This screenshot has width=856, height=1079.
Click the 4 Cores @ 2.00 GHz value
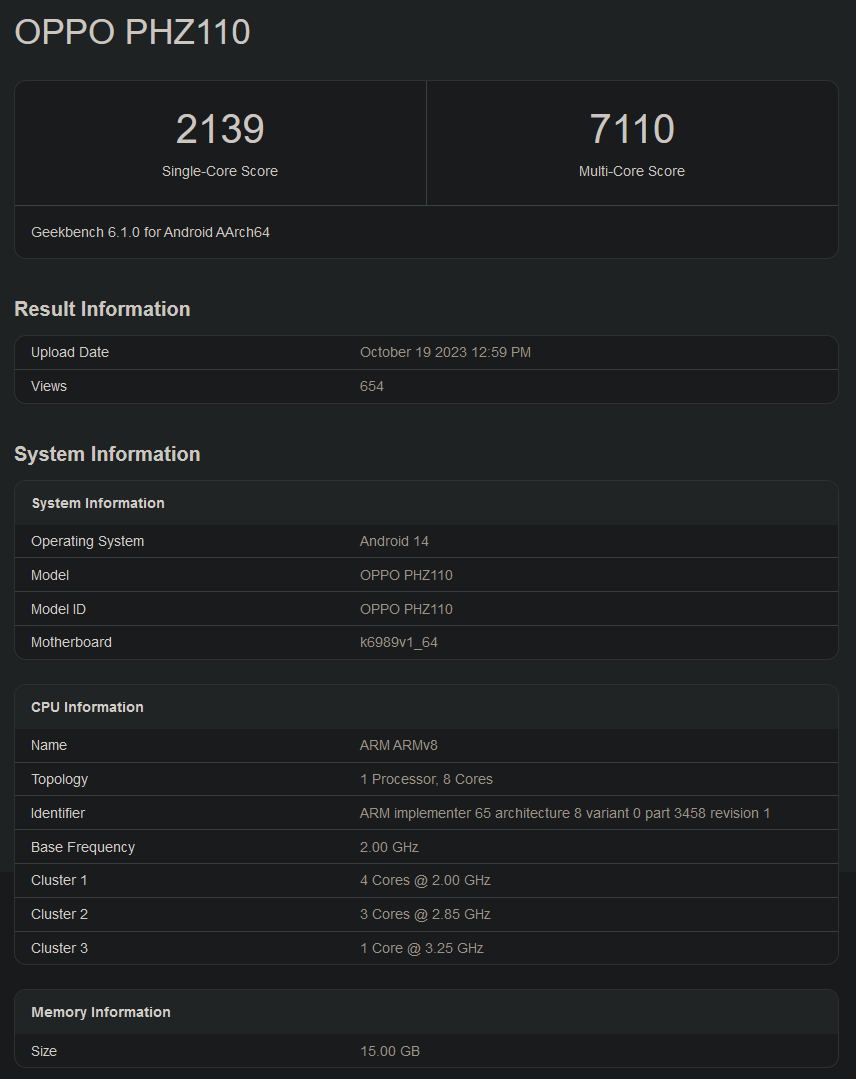tap(425, 881)
